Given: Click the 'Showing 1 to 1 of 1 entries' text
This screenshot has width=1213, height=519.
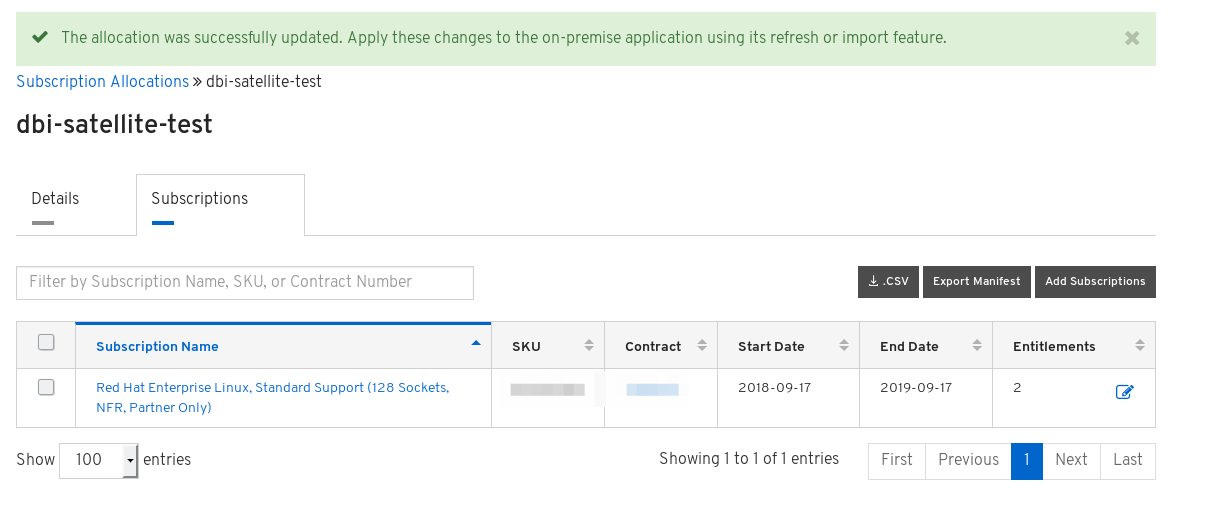Looking at the screenshot, I should [x=749, y=459].
